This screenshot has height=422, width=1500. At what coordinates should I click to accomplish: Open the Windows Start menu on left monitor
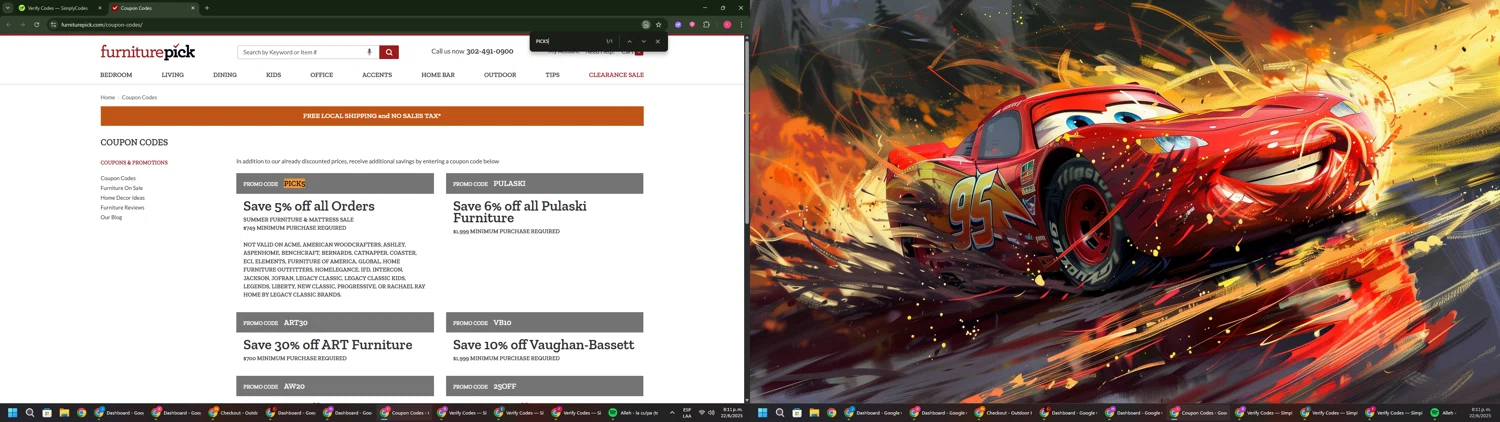pyautogui.click(x=13, y=412)
